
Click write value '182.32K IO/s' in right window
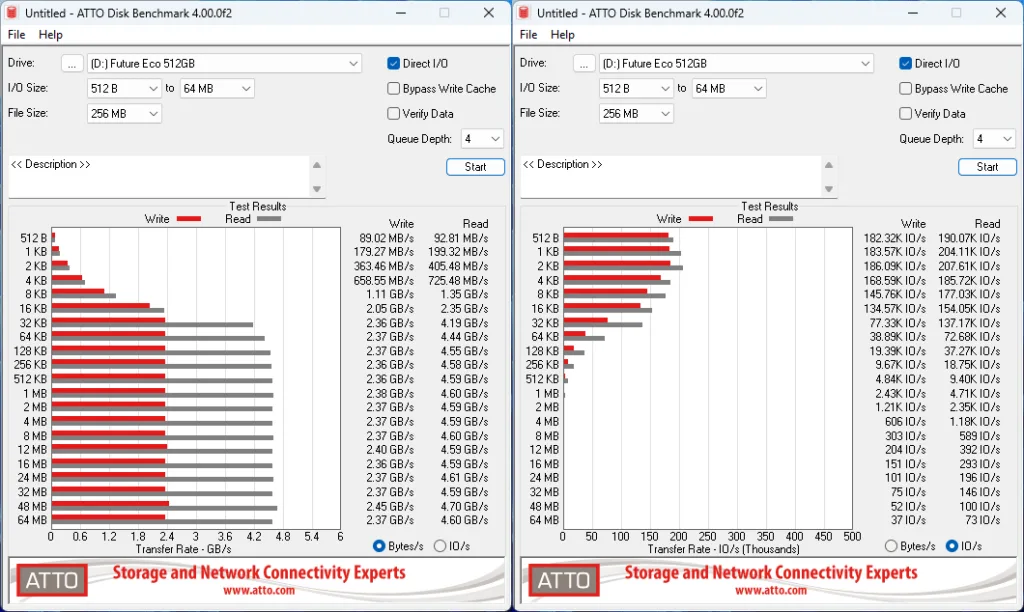coord(895,238)
